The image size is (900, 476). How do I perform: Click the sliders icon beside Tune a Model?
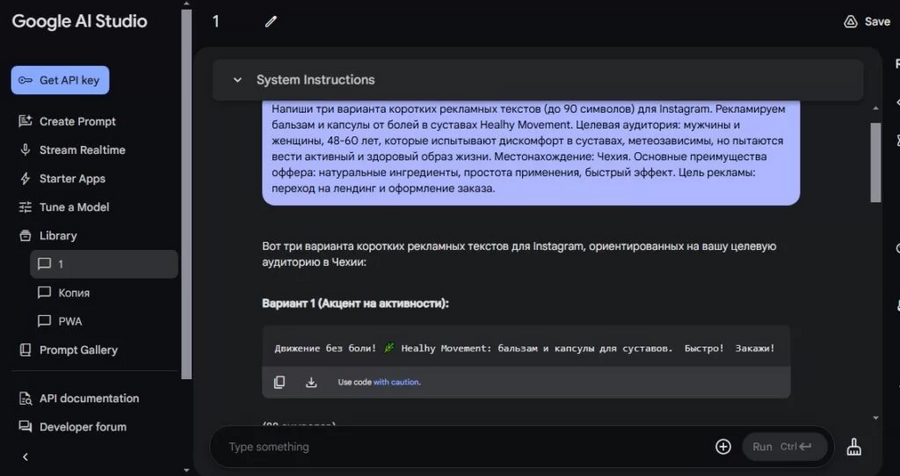tap(25, 207)
